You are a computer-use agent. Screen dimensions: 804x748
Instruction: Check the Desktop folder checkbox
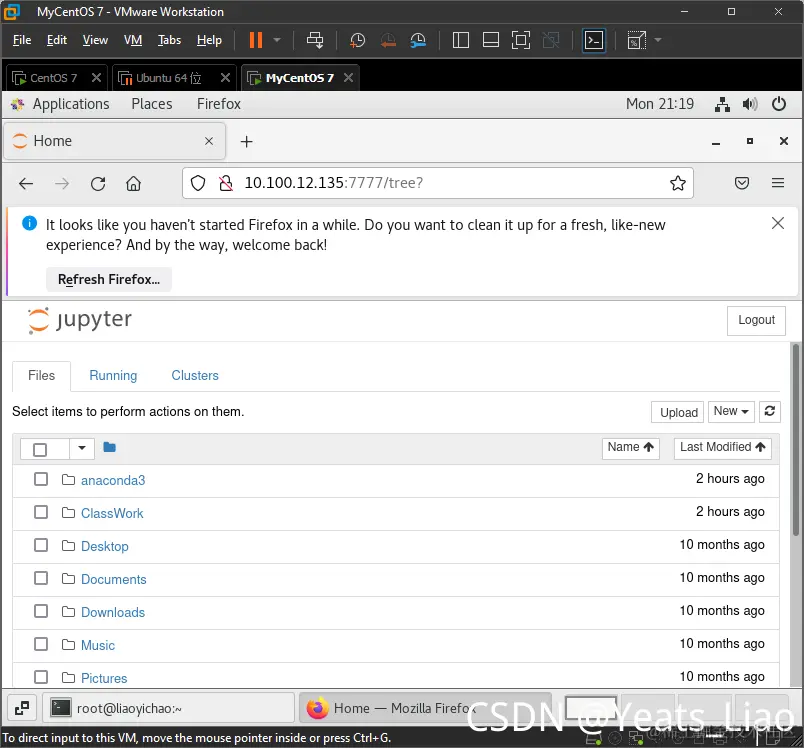tap(41, 545)
